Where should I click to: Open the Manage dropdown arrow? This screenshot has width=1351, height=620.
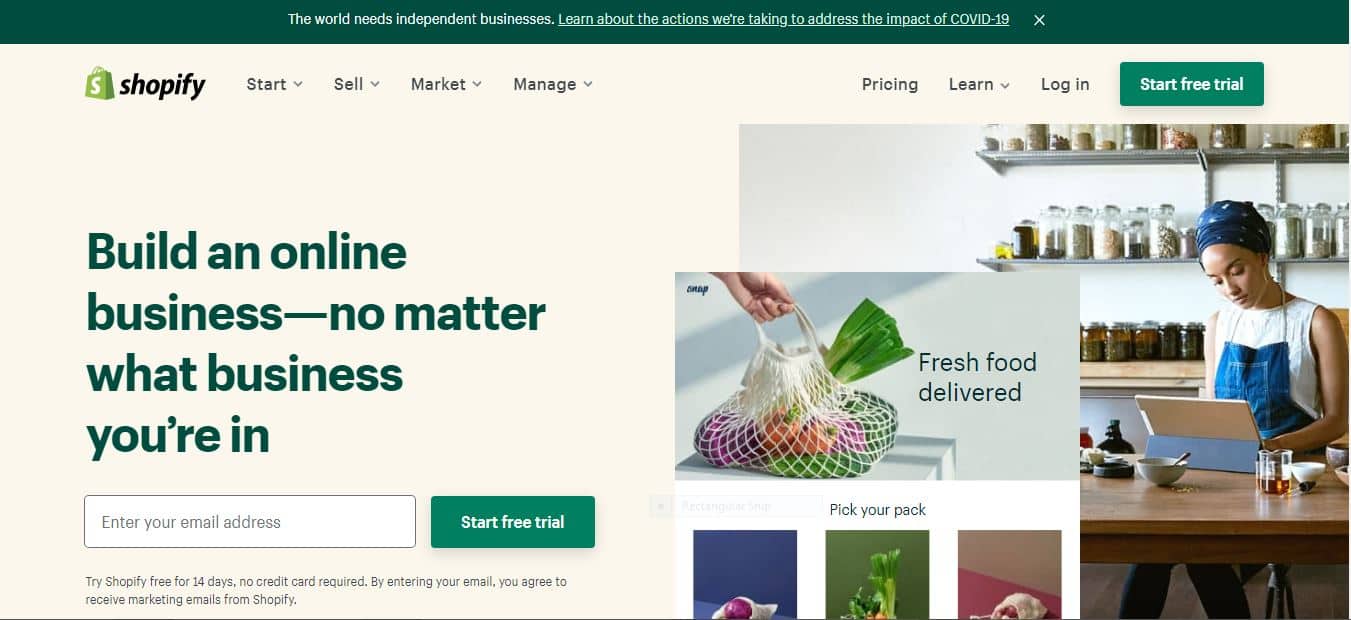pos(588,85)
